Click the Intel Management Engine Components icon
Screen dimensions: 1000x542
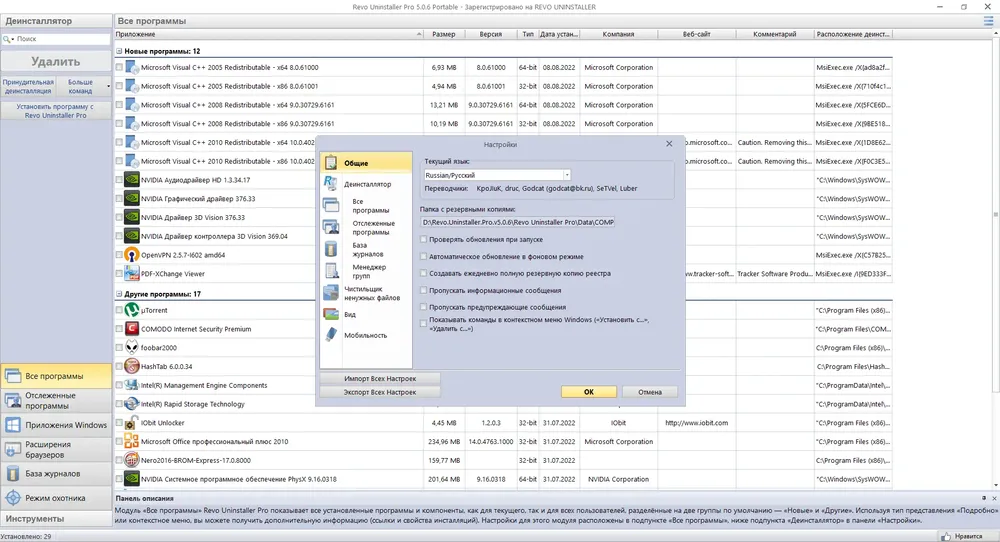132,385
